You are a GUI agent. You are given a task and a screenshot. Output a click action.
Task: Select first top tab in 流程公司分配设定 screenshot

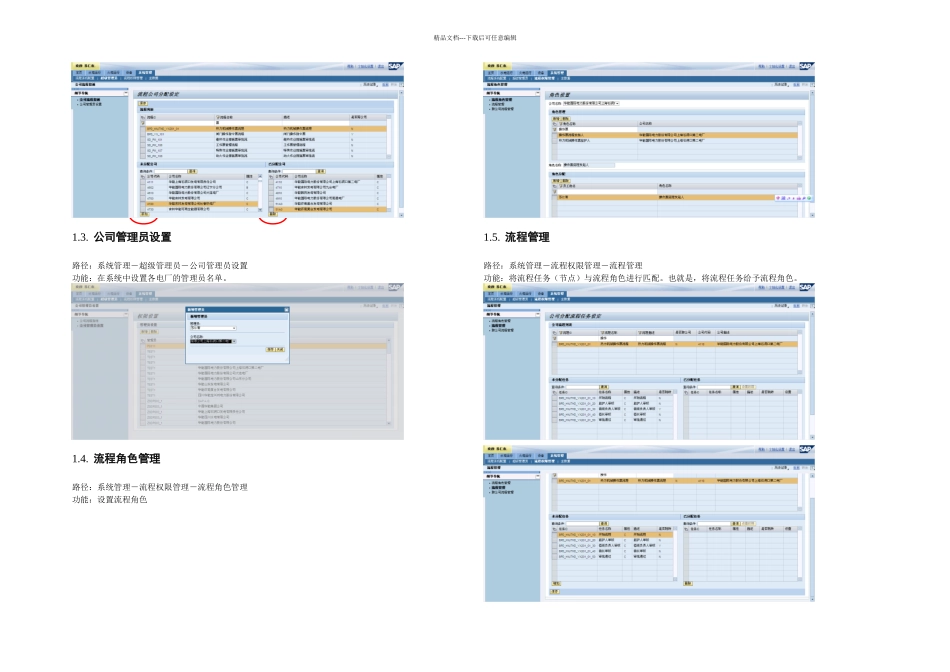pyautogui.click(x=79, y=73)
